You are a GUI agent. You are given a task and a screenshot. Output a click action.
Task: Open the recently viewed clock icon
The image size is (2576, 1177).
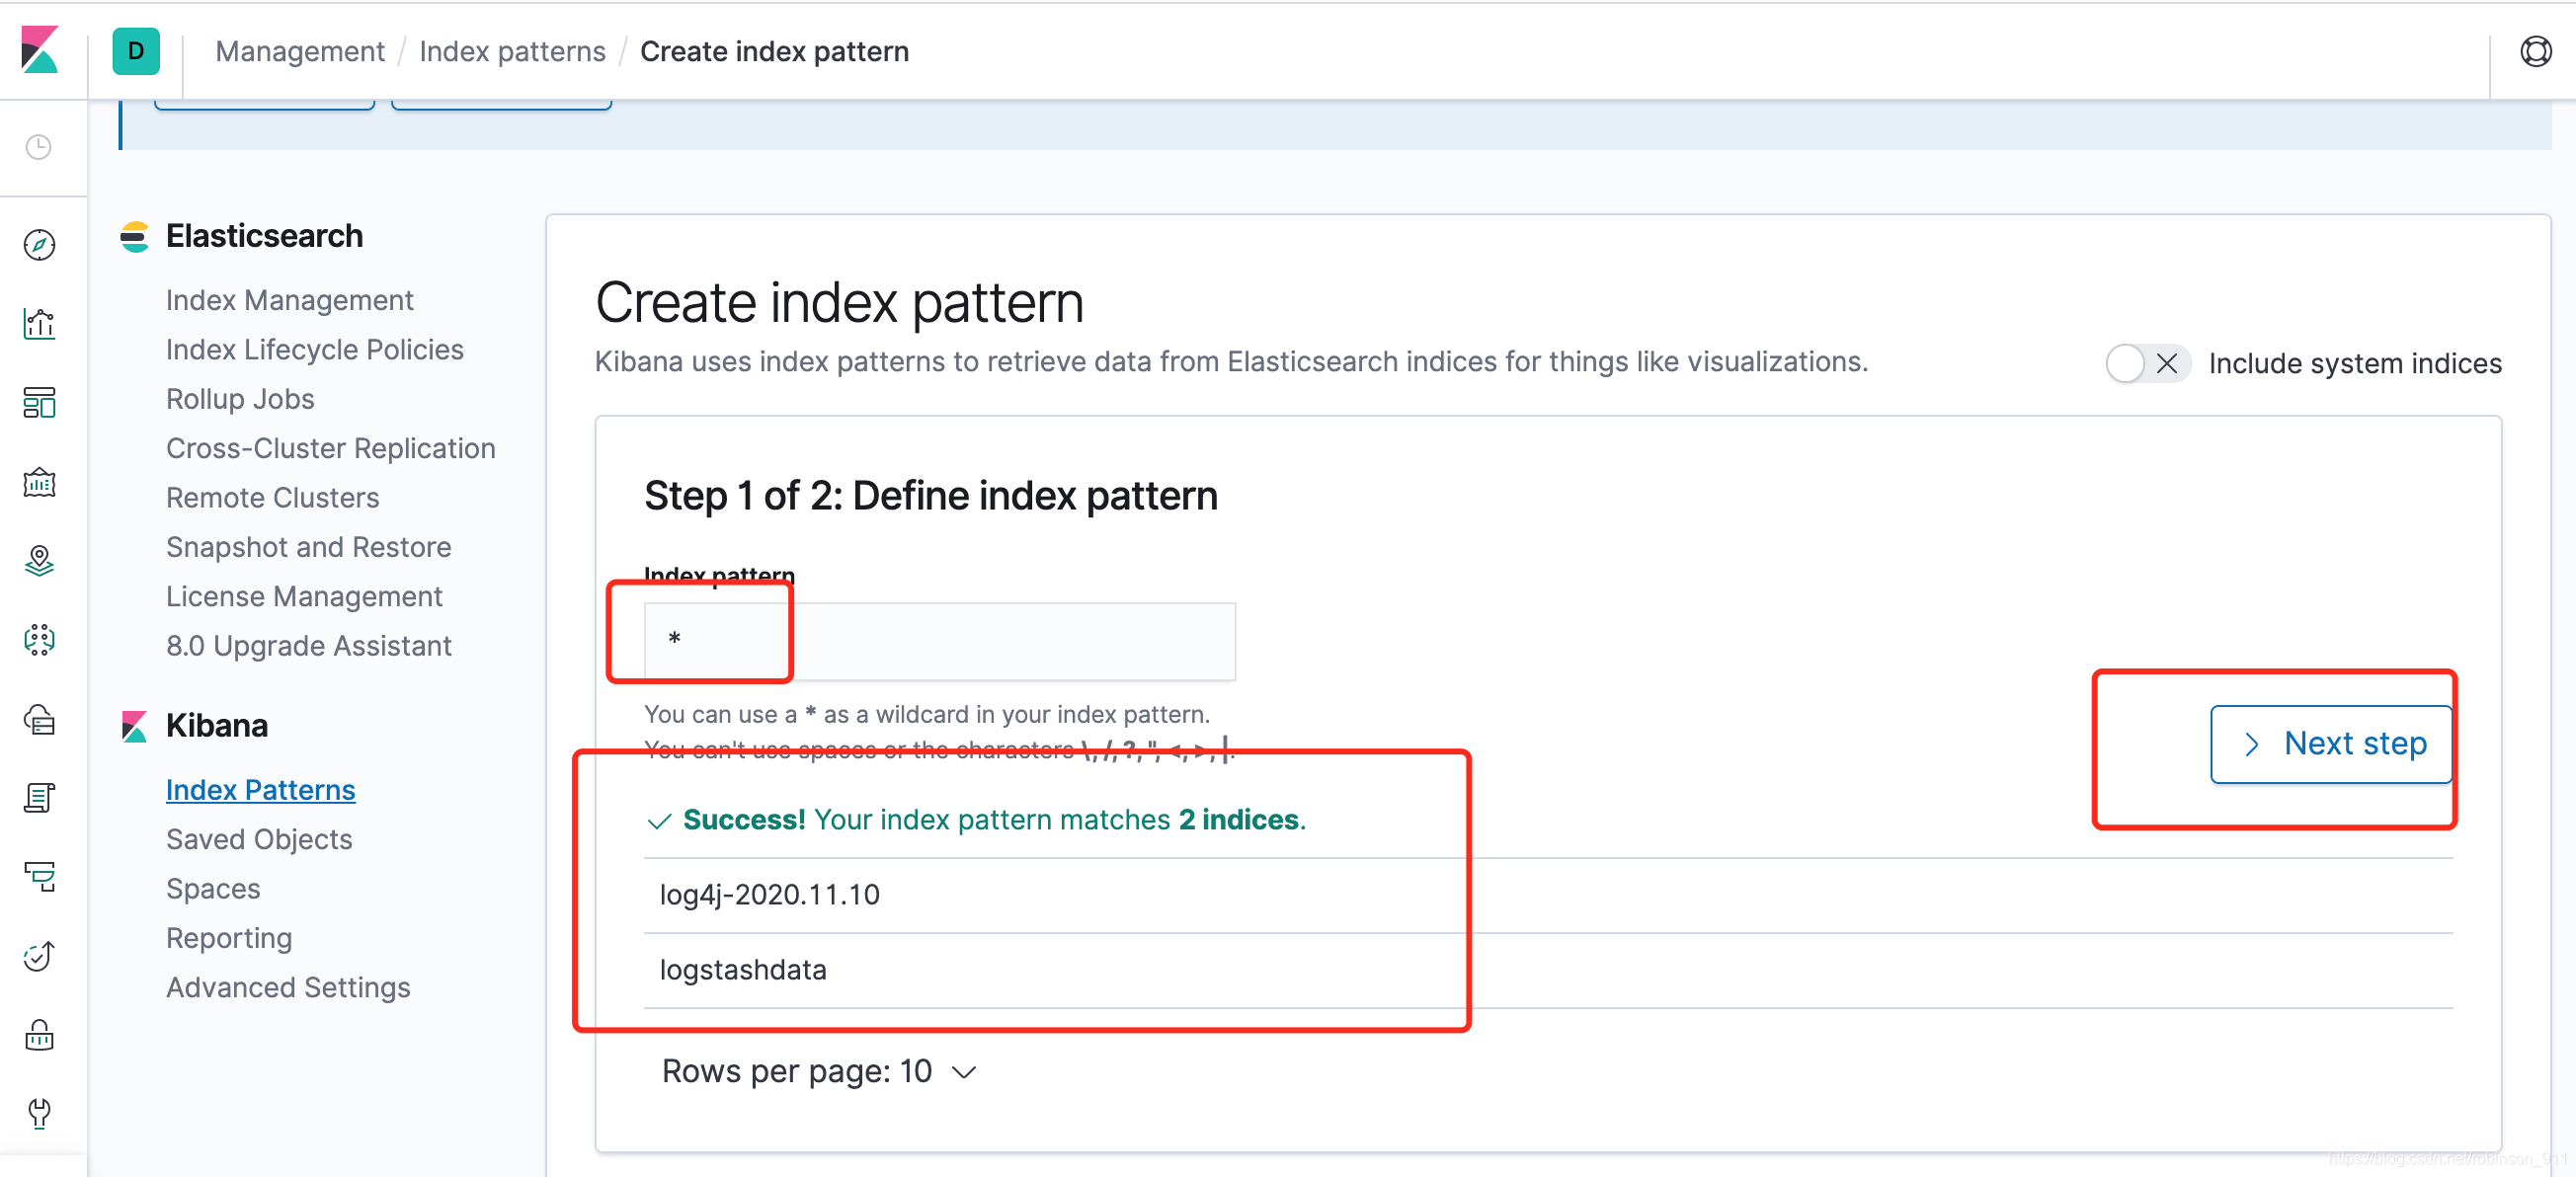39,148
